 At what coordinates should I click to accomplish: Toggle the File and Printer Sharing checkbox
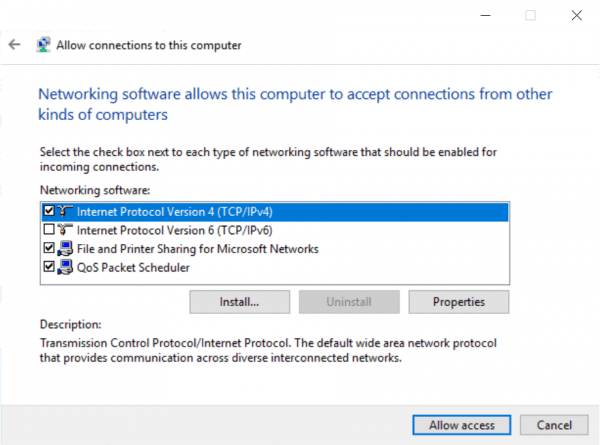click(x=49, y=249)
